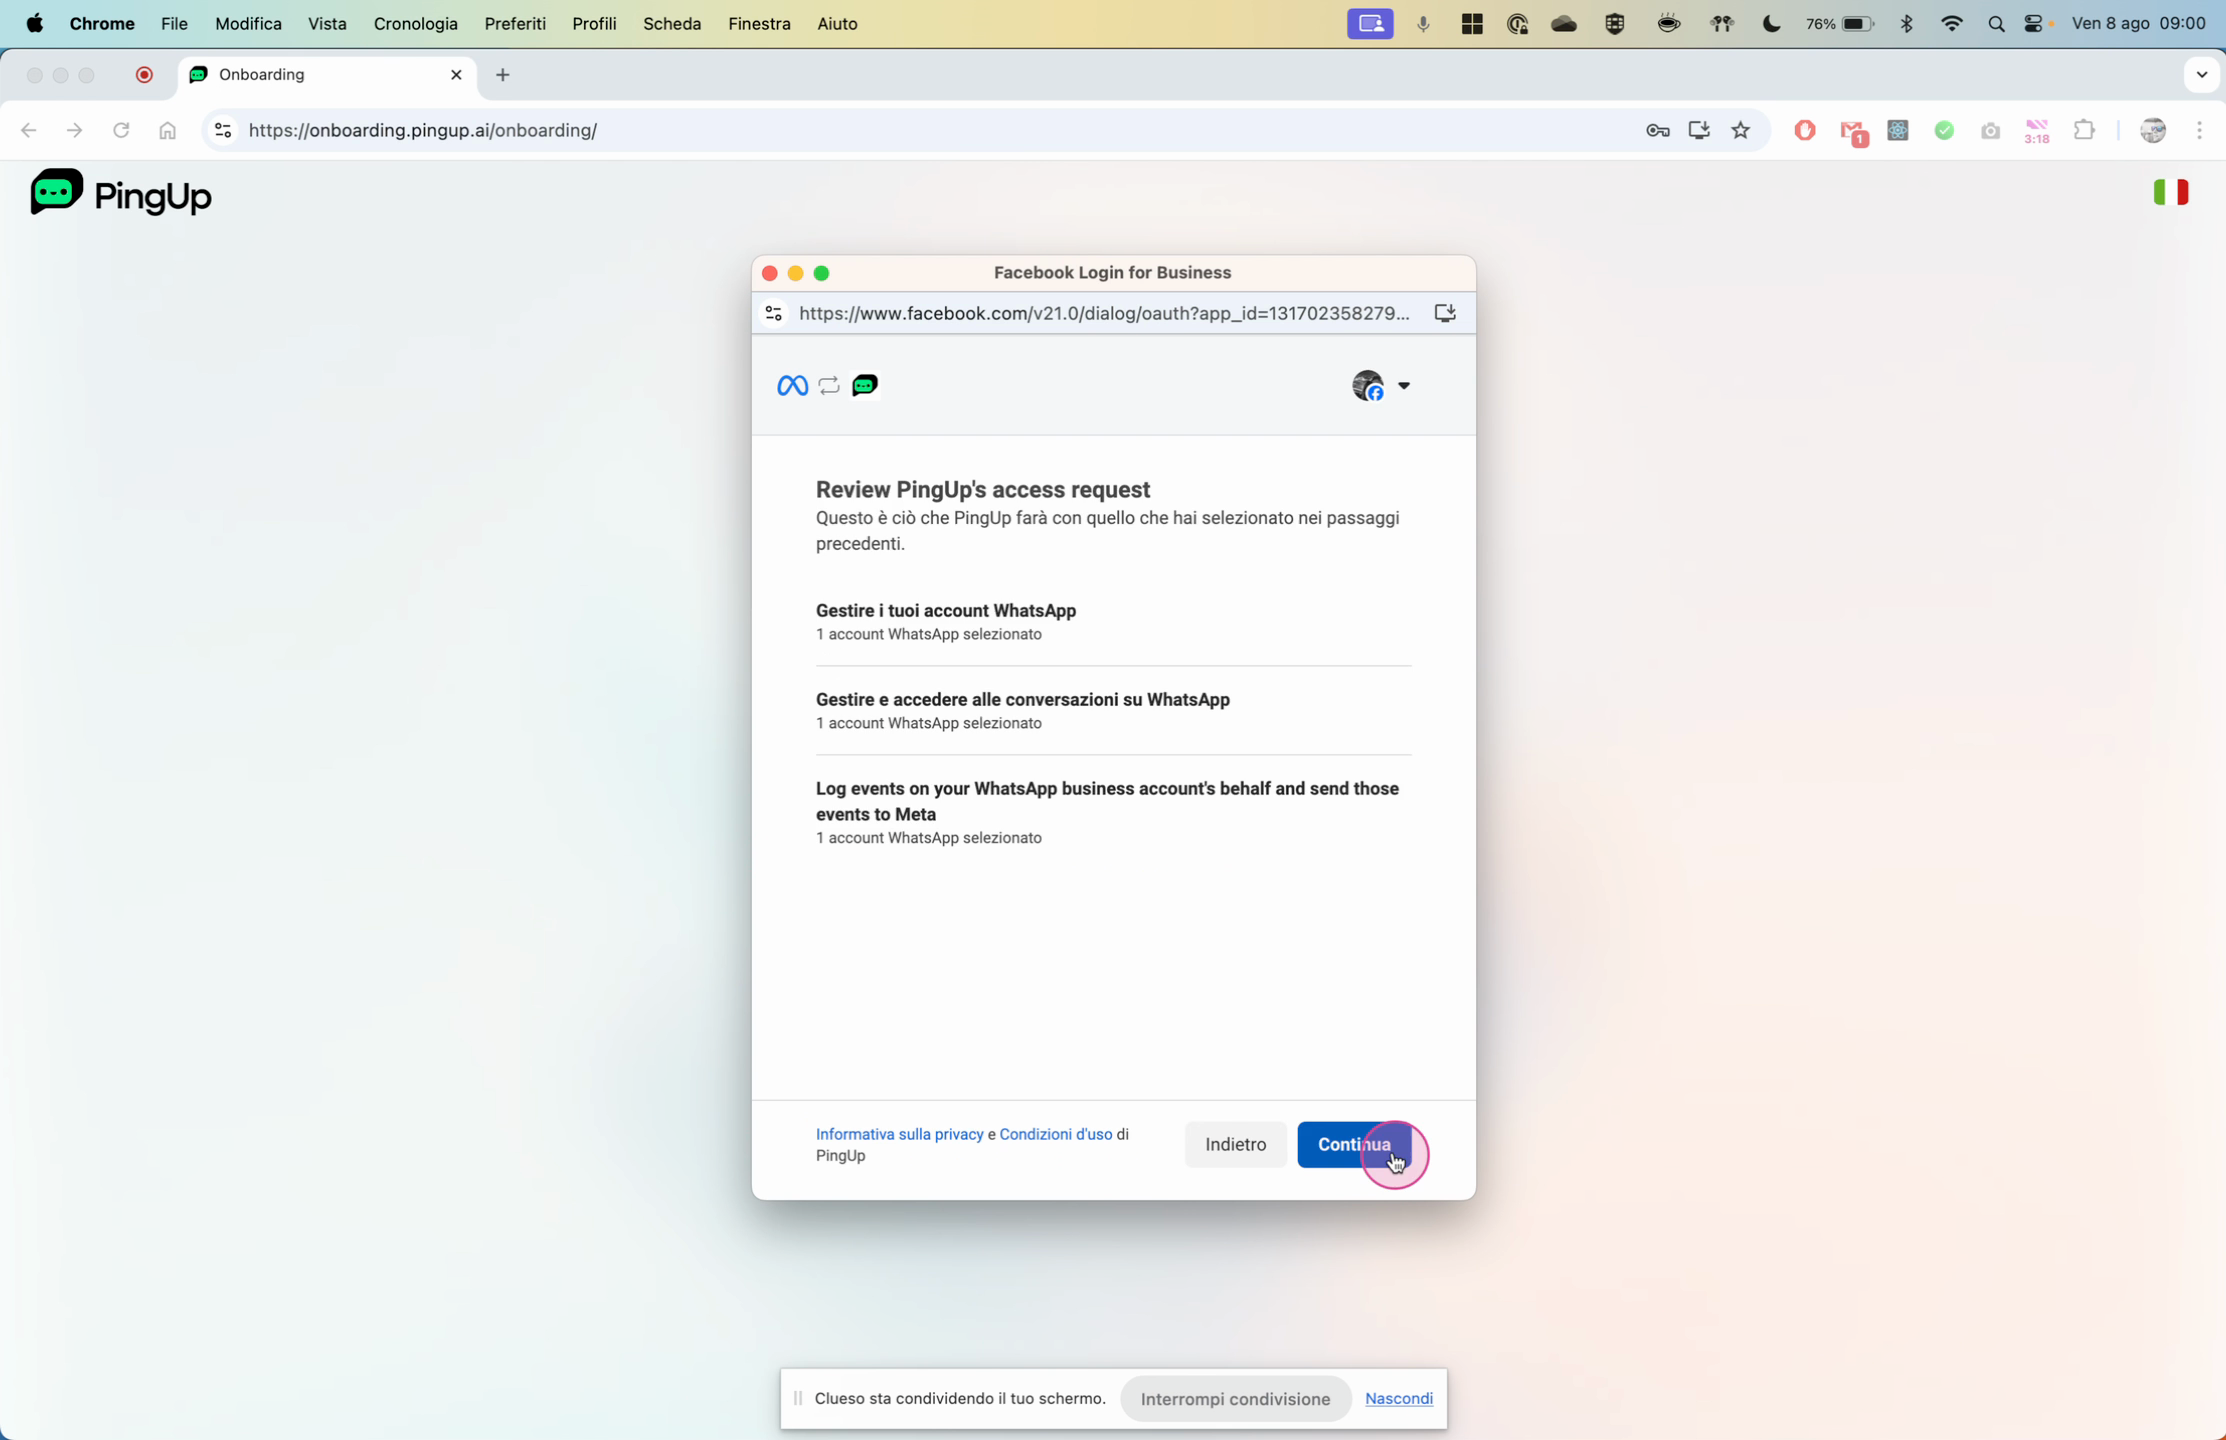This screenshot has height=1440, width=2226.
Task: Click the red recording indicator in tab bar
Action: click(x=144, y=75)
